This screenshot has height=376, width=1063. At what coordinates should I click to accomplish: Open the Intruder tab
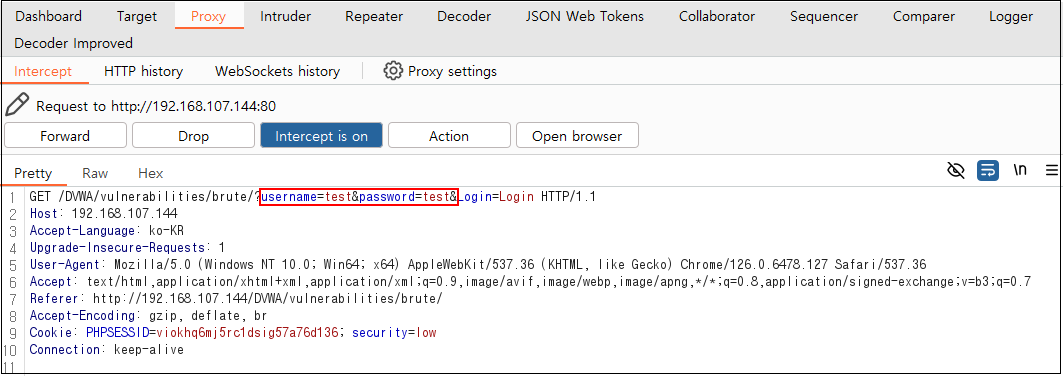pos(285,16)
